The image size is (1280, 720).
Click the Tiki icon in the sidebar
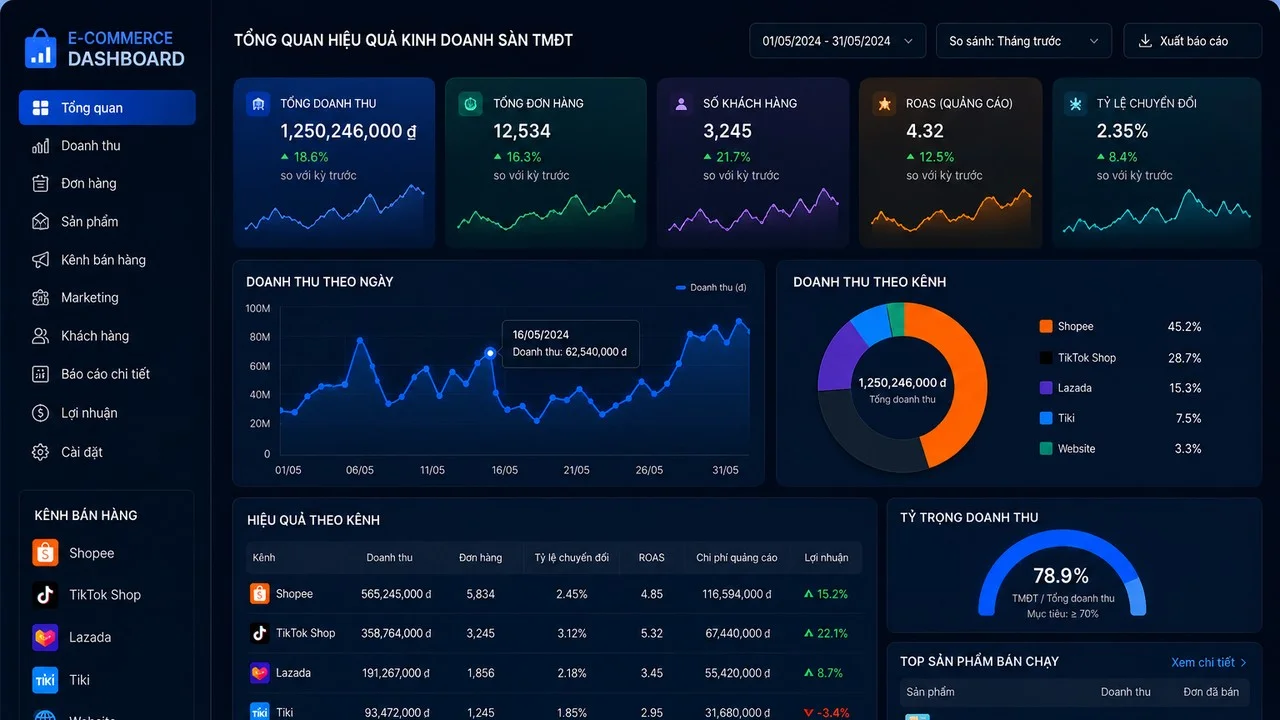[45, 680]
